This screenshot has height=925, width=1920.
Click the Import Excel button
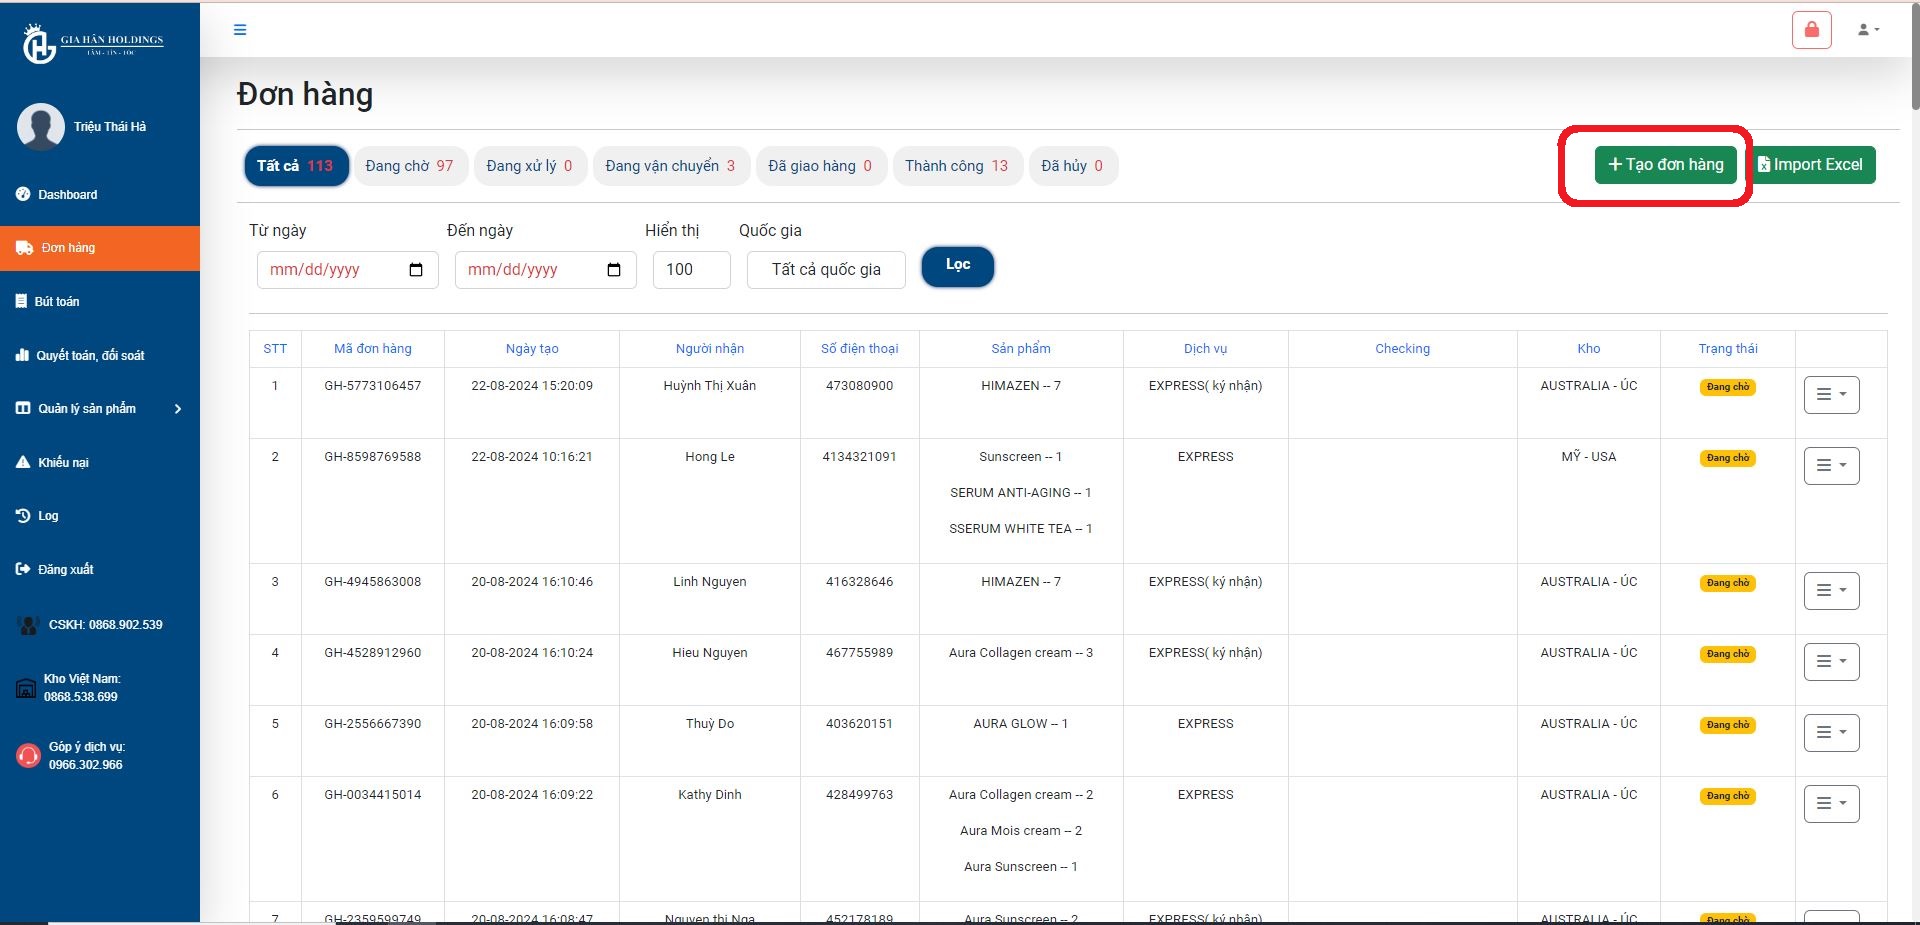1810,165
